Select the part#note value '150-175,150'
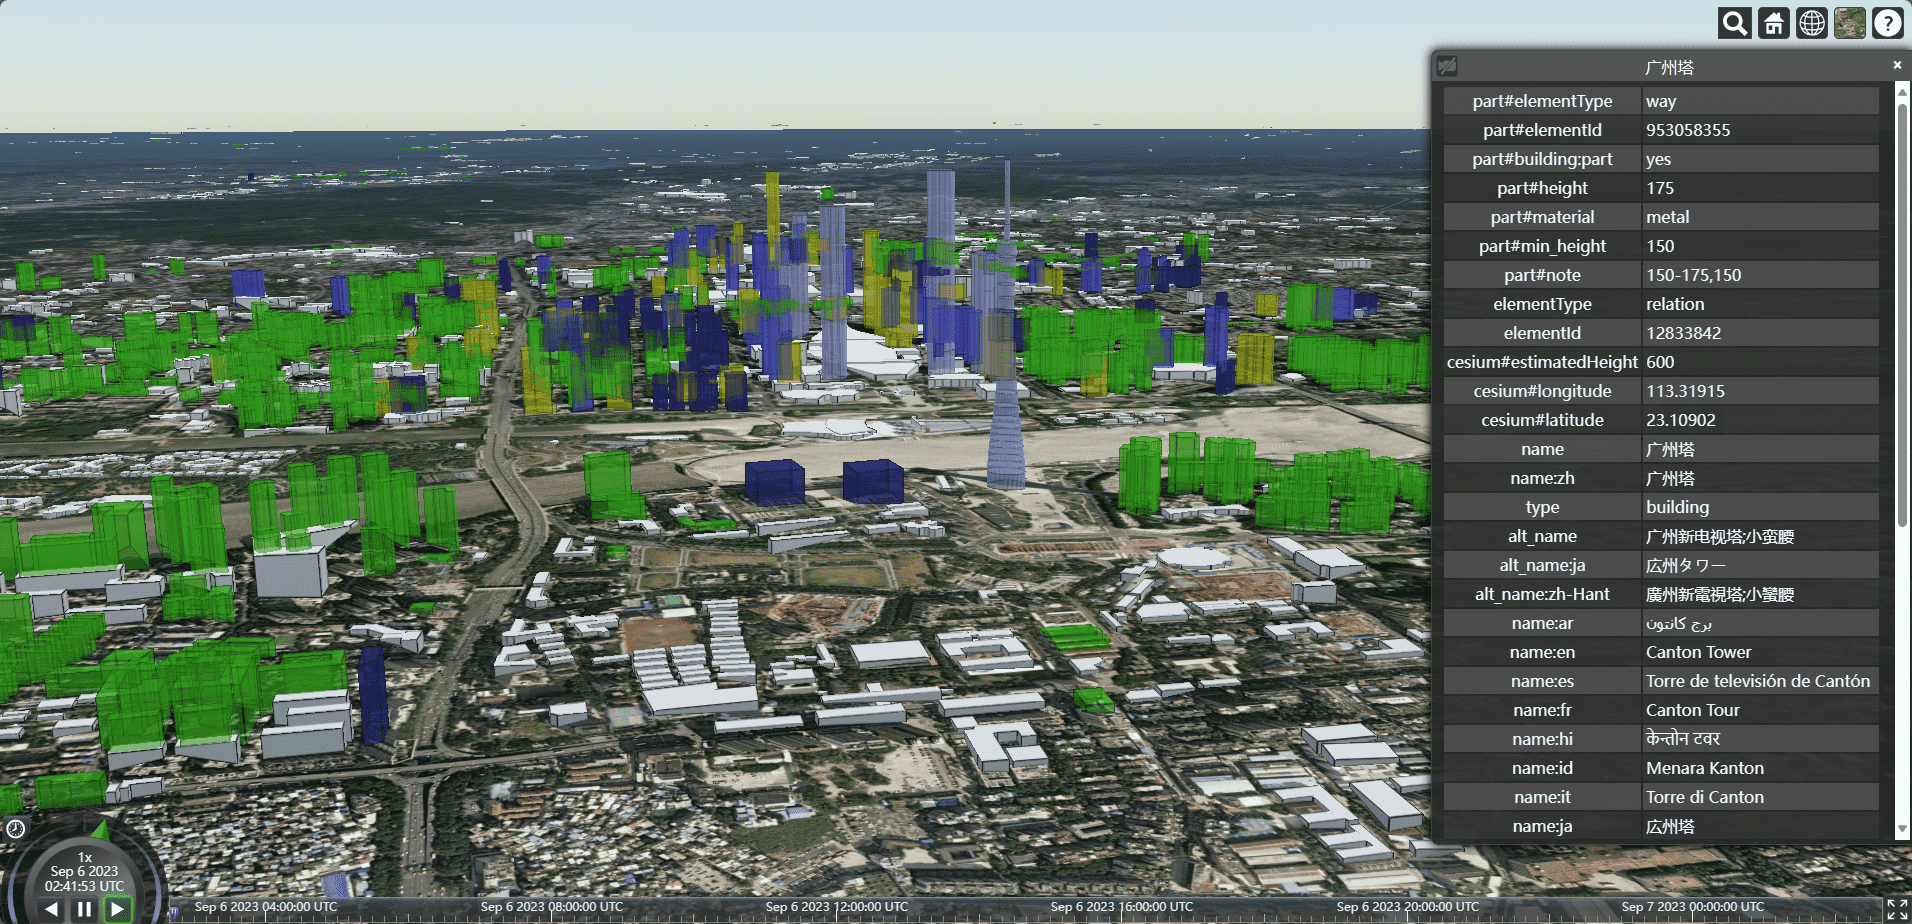Screen dimensions: 1912x924 coord(1694,275)
